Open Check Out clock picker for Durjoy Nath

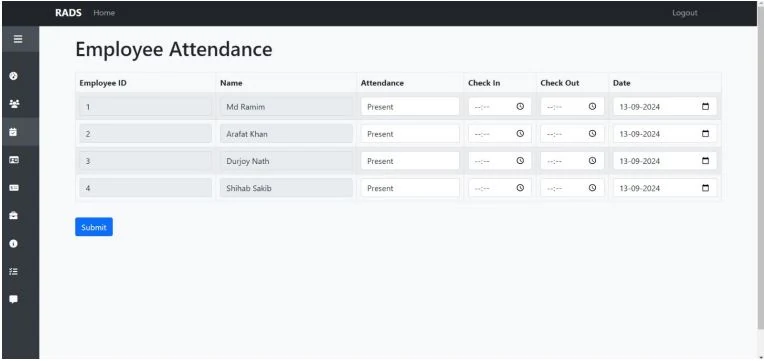[x=592, y=161]
